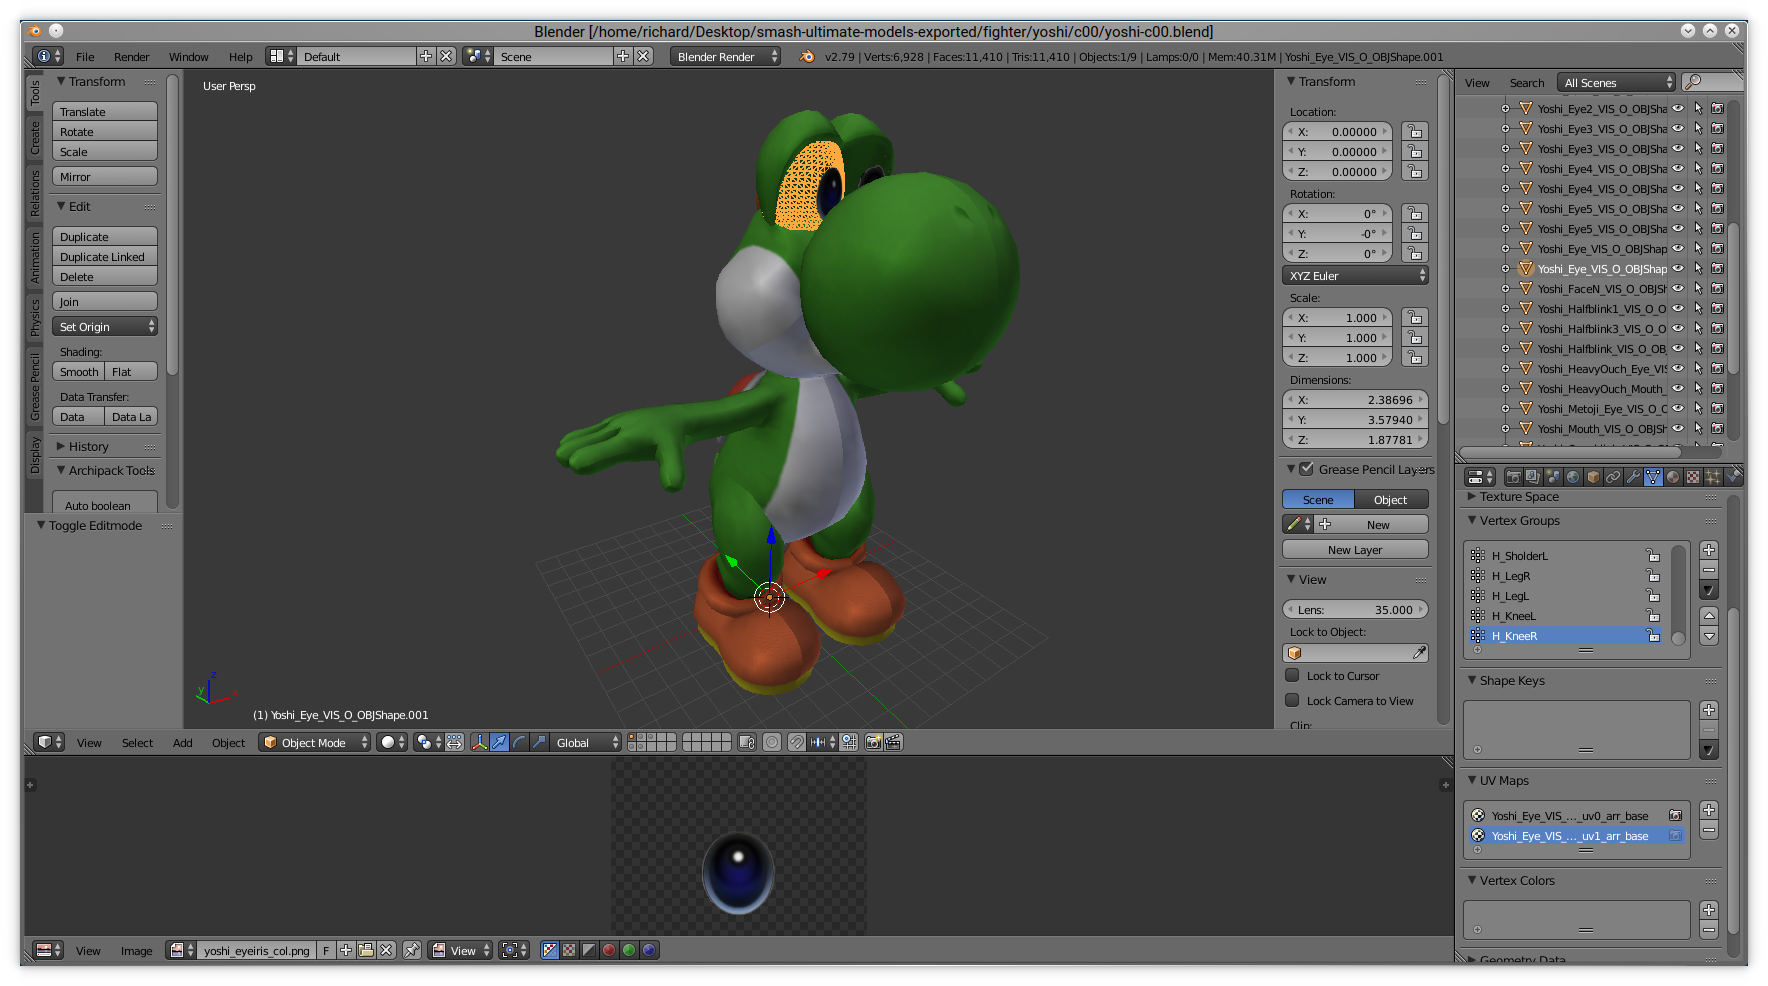1768x986 pixels.
Task: Open the Modifiers properties tab (wrench icon)
Action: tap(1633, 477)
